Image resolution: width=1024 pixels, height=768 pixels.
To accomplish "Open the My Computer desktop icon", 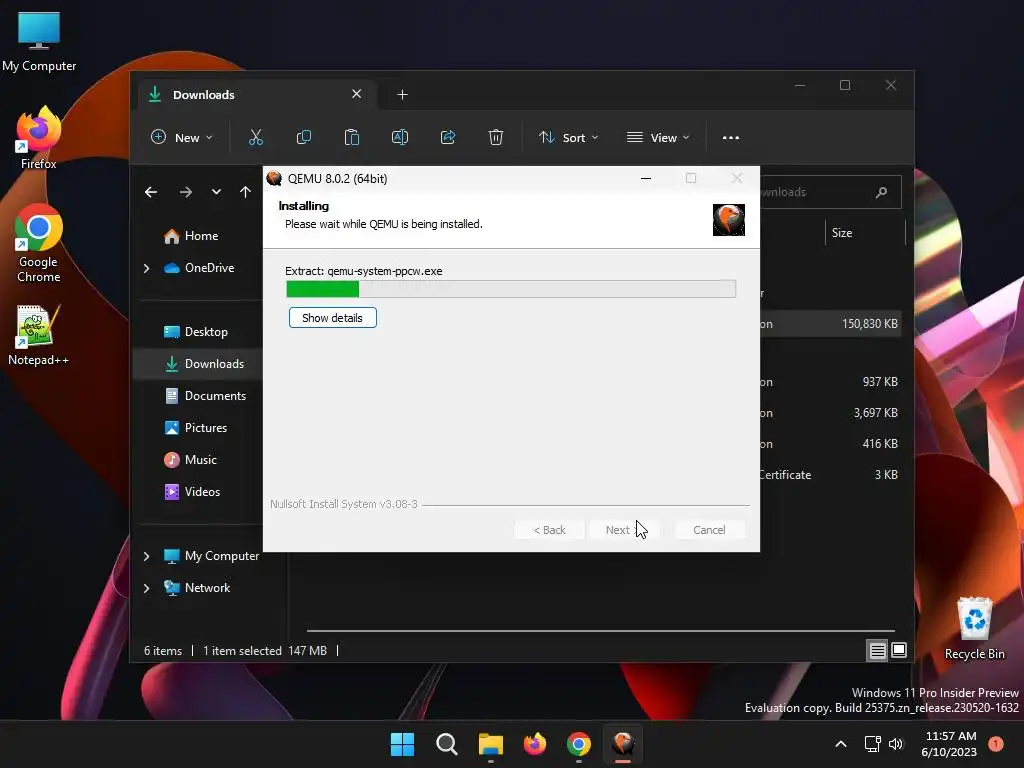I will coord(39,42).
